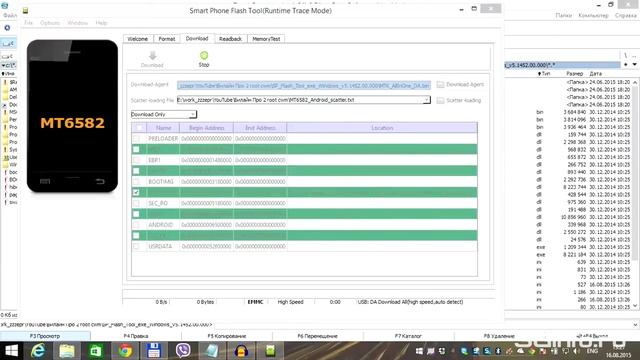The width and height of the screenshot is (640, 360).
Task: Open the Help menu
Action: tap(101, 23)
